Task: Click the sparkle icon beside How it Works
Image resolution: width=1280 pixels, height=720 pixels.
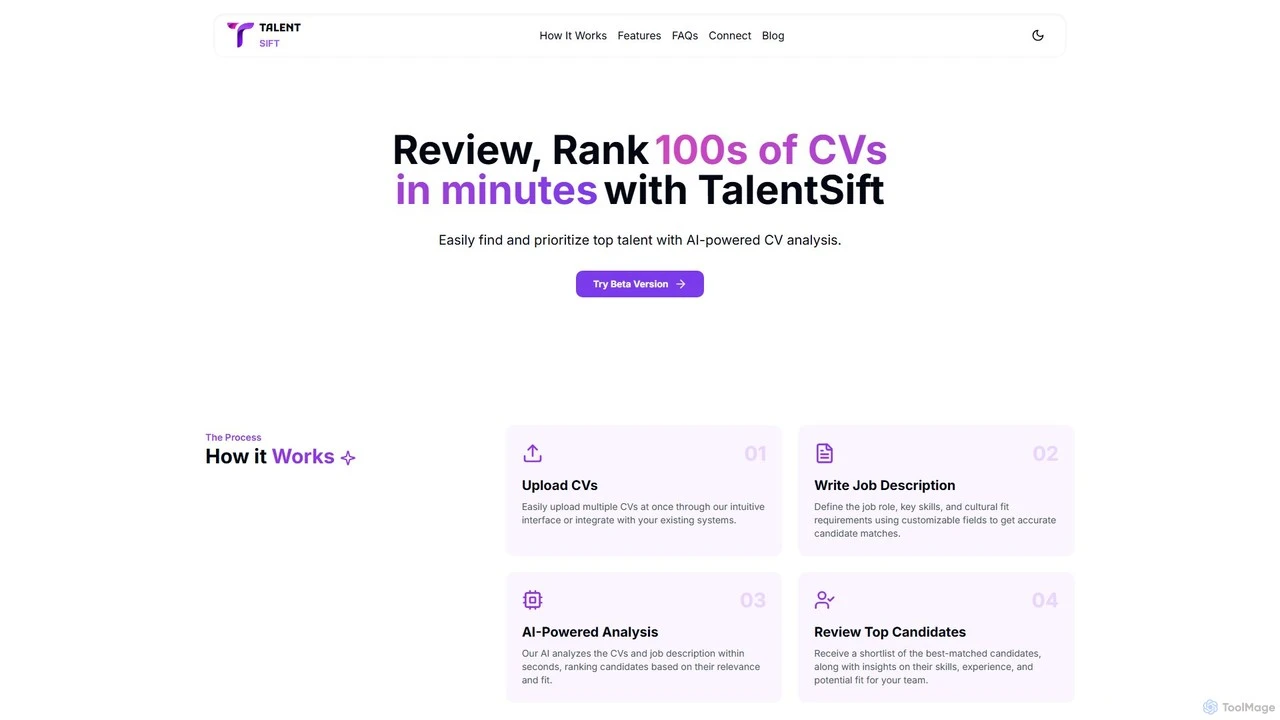Action: (x=348, y=457)
